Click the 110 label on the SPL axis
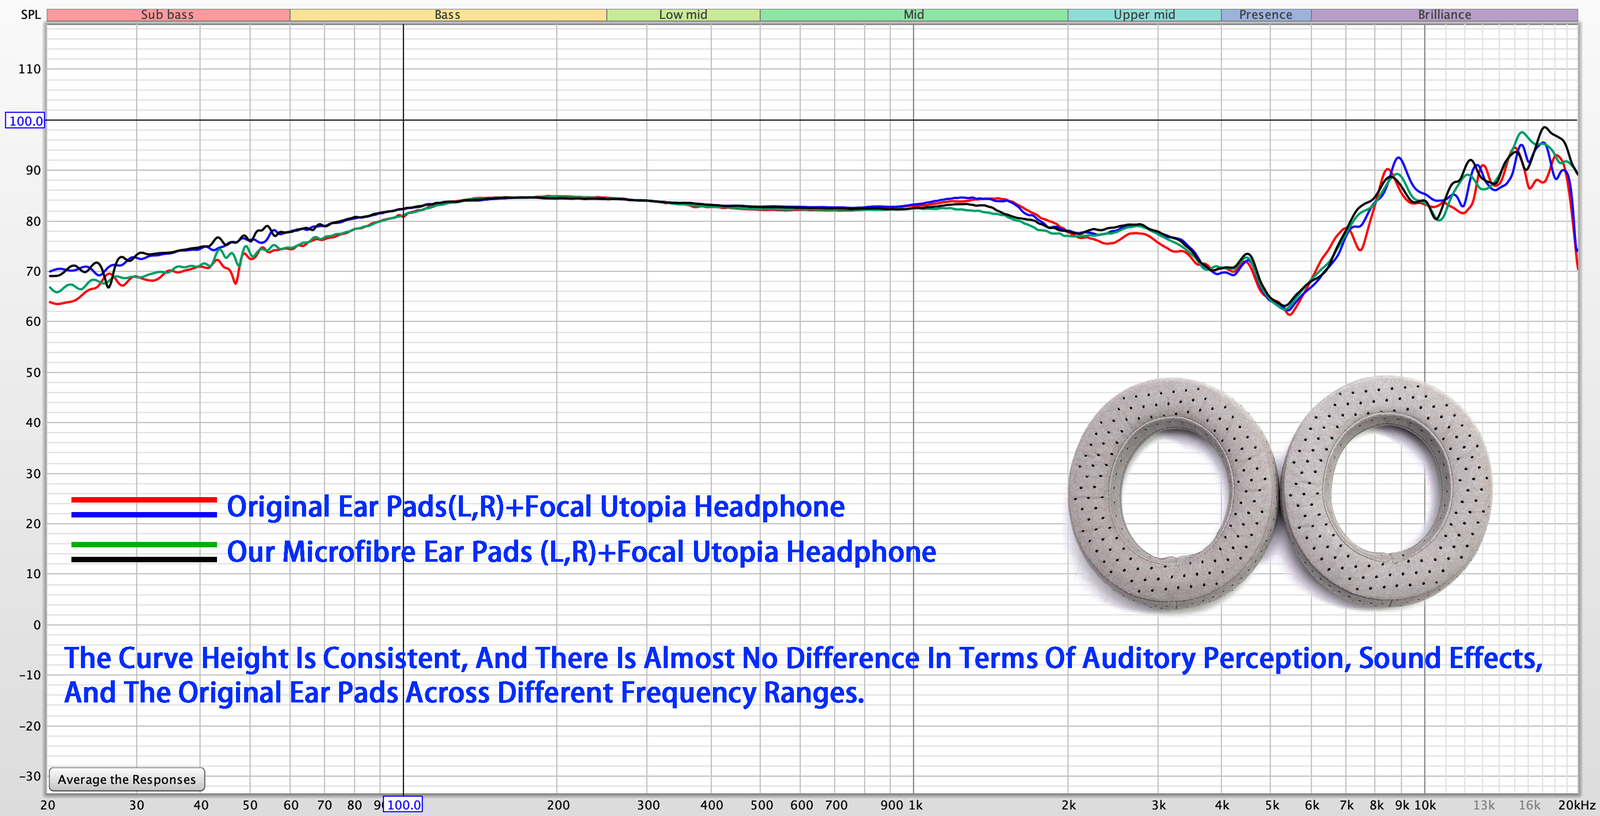Screen dimensions: 1600x816 [x=30, y=69]
